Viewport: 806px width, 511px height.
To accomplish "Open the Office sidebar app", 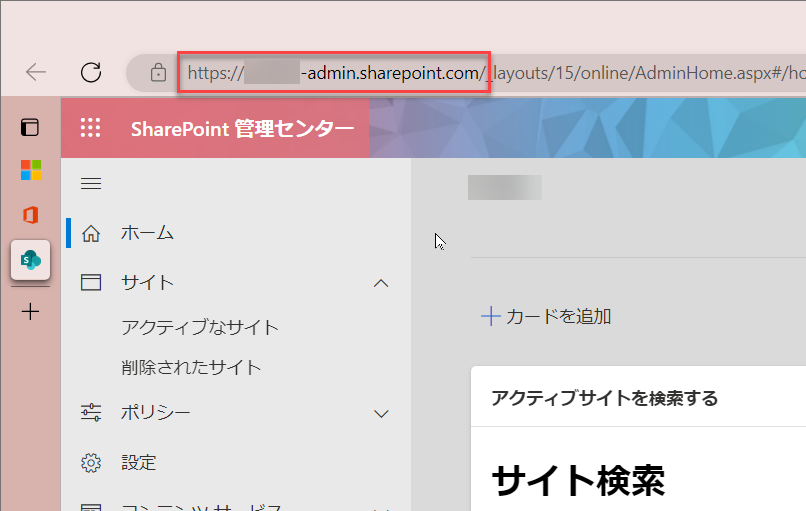I will coord(31,215).
